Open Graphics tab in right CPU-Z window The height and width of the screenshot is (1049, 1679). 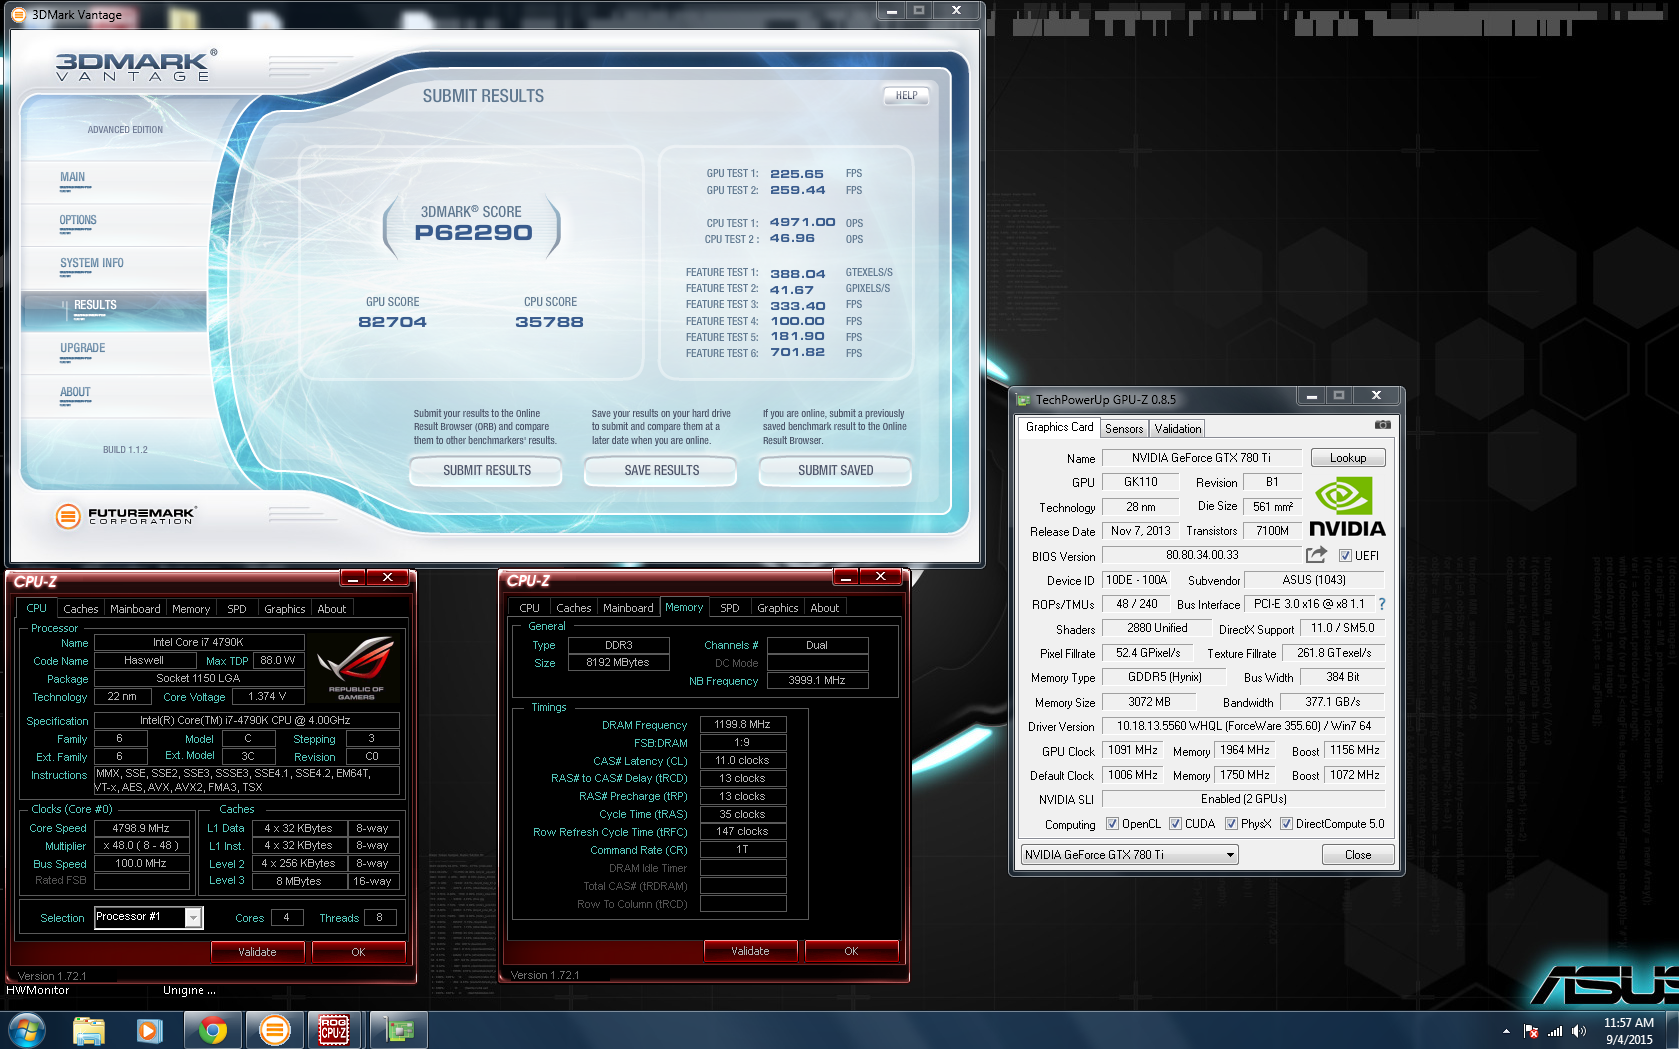click(778, 608)
